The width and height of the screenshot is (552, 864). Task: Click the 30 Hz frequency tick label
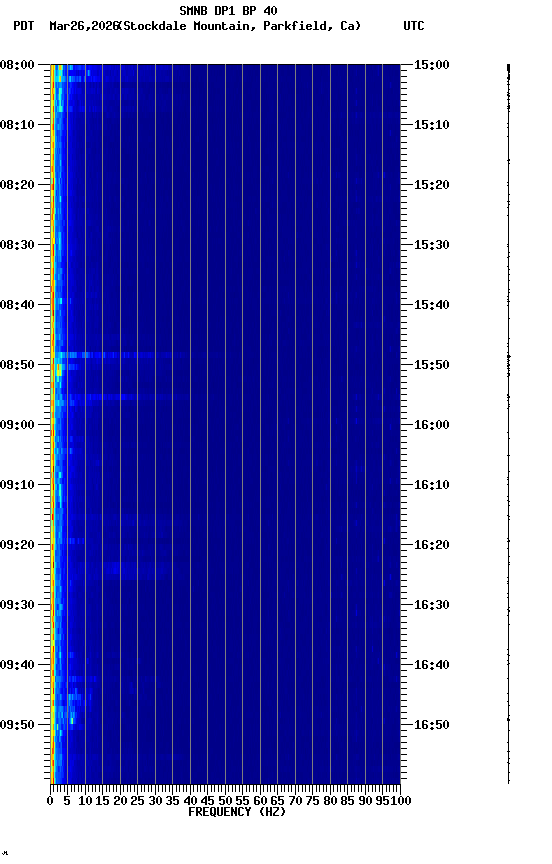[x=155, y=801]
